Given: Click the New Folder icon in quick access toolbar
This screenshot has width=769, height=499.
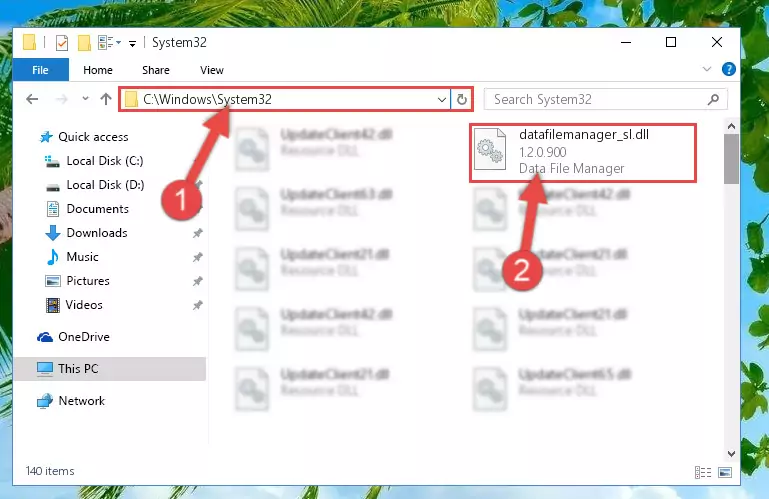Looking at the screenshot, I should [84, 43].
